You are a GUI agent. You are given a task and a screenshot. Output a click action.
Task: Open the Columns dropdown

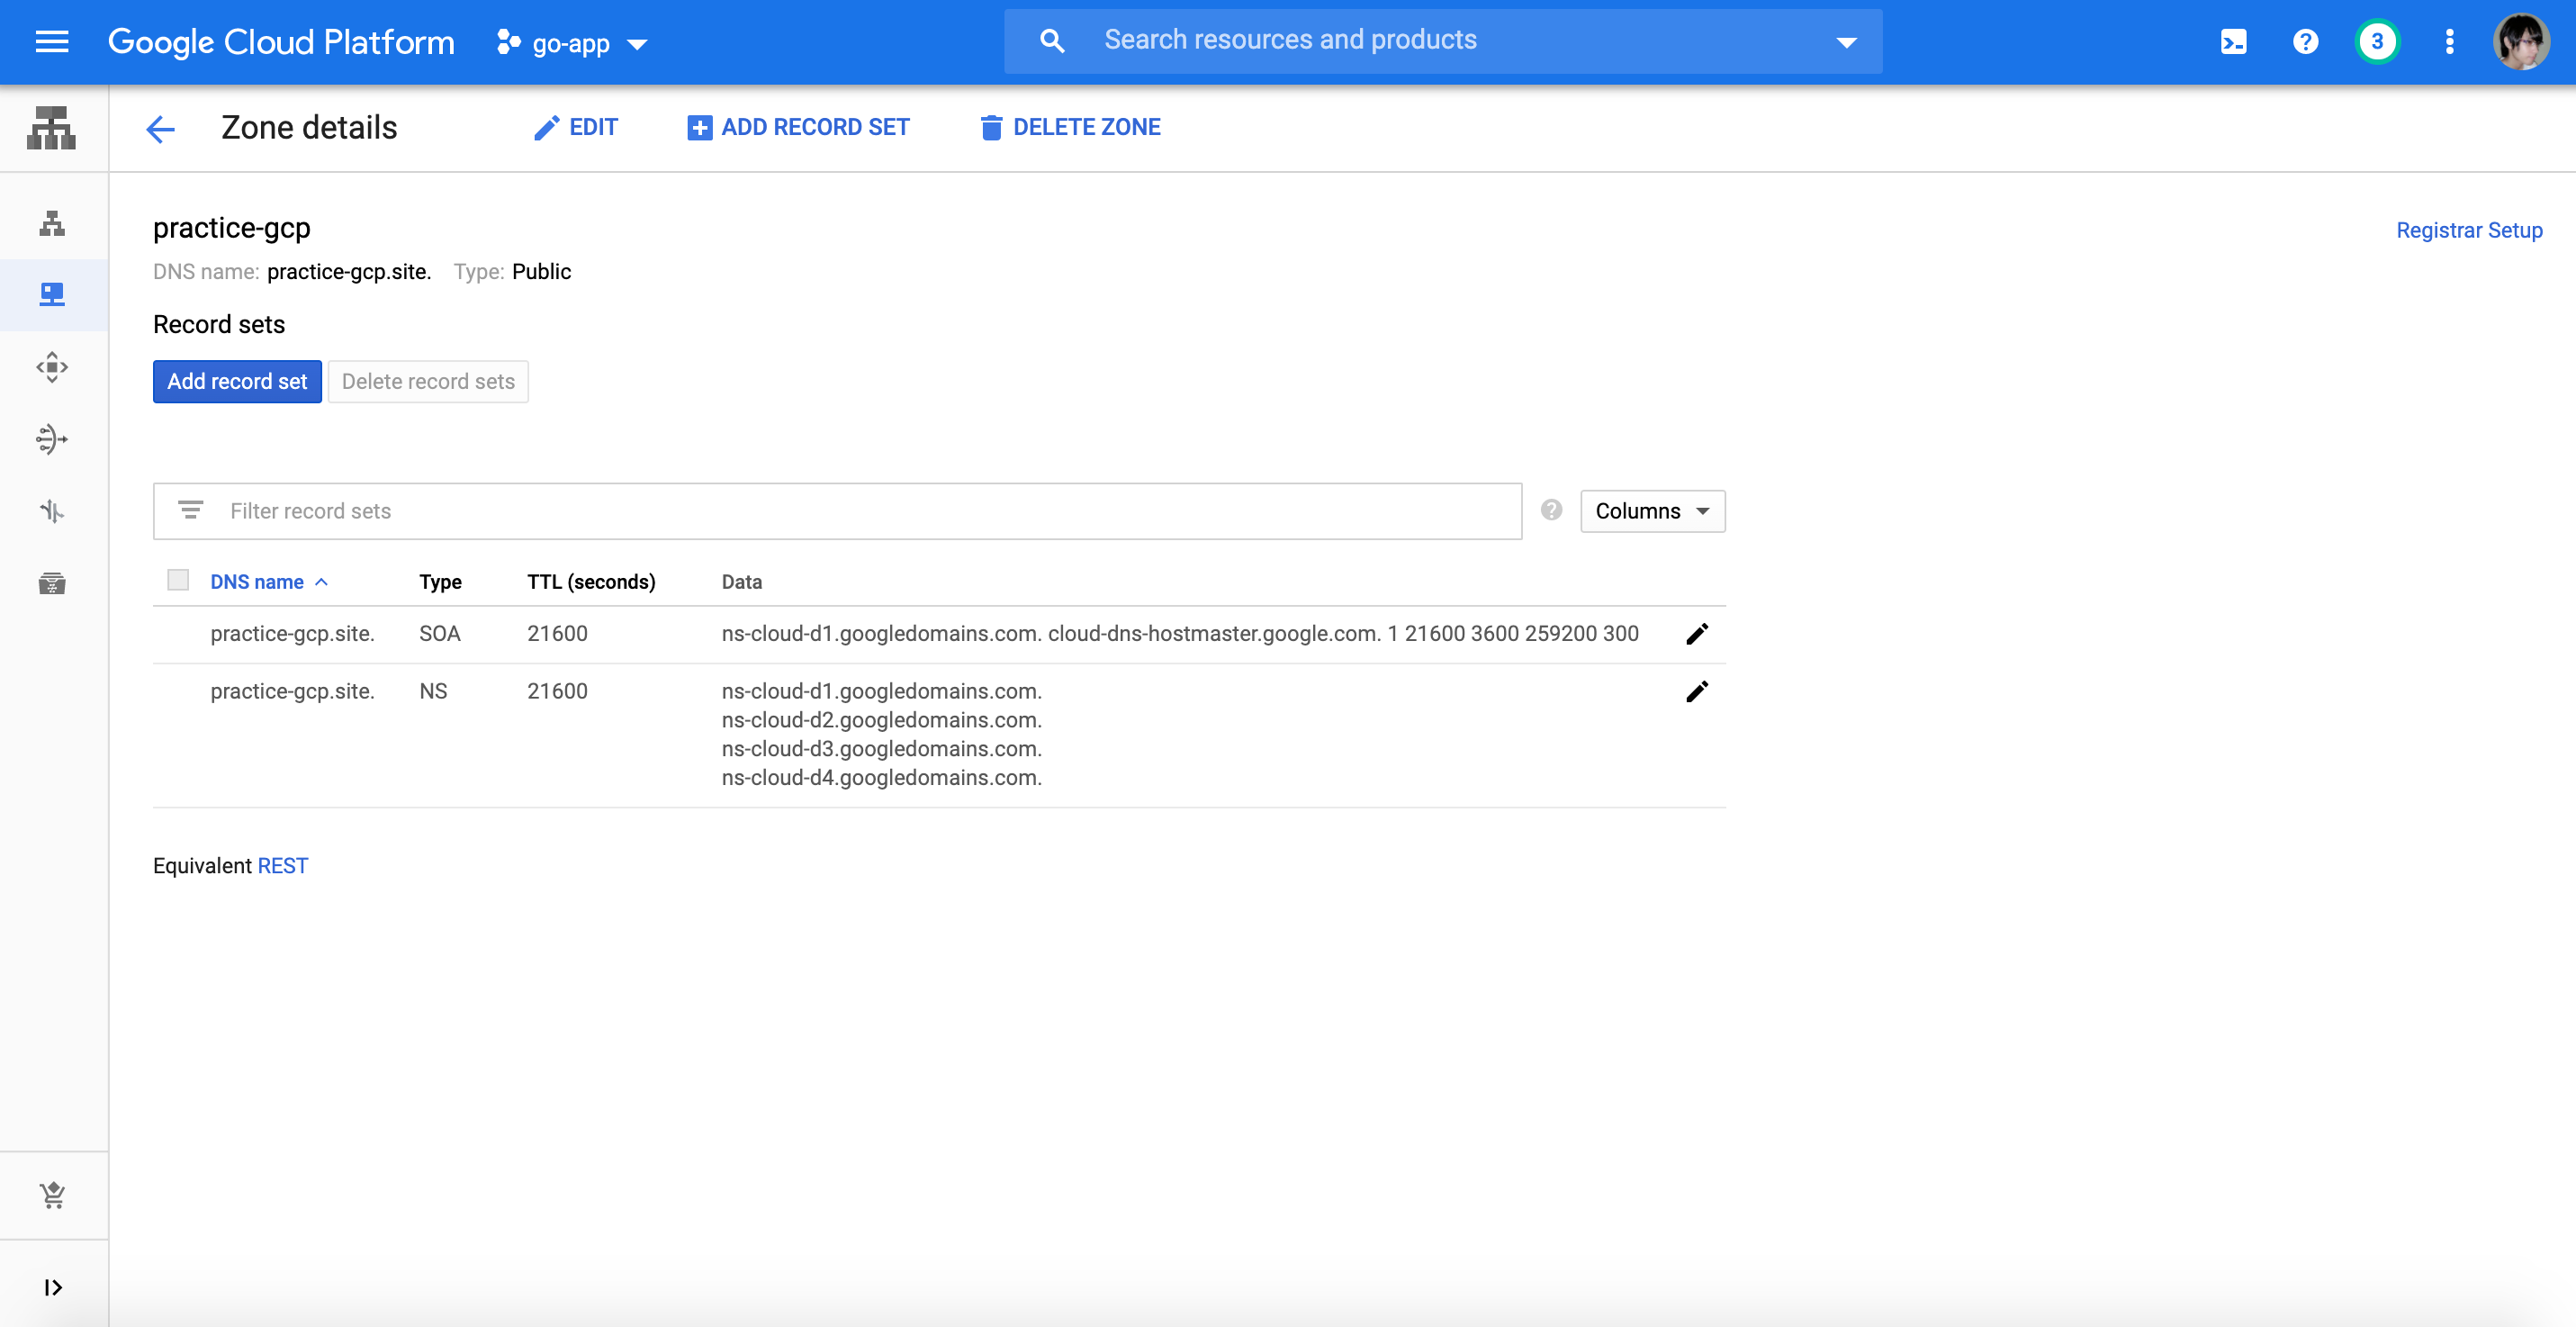tap(1652, 511)
